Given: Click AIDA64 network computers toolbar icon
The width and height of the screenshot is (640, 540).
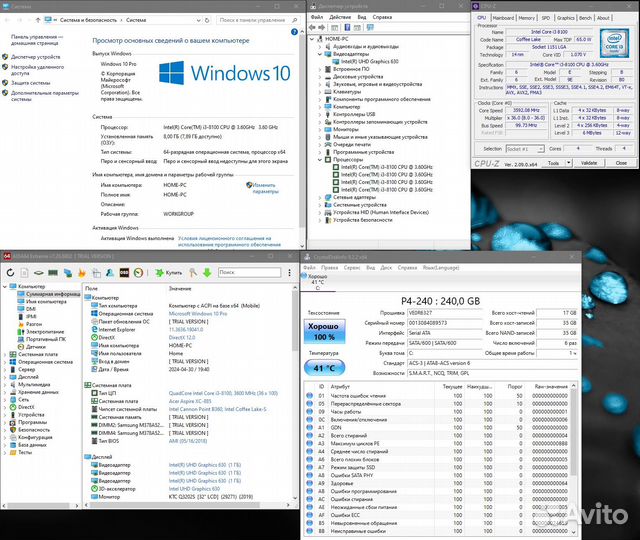Looking at the screenshot, I should [x=68, y=272].
